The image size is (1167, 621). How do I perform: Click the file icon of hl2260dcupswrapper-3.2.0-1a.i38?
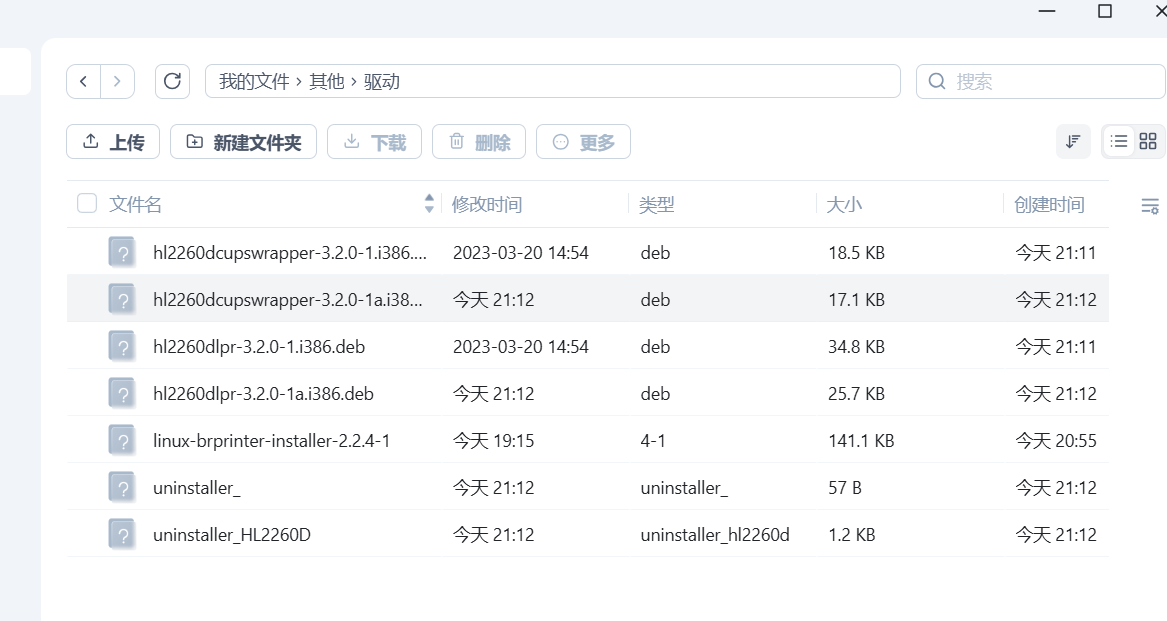[x=121, y=299]
